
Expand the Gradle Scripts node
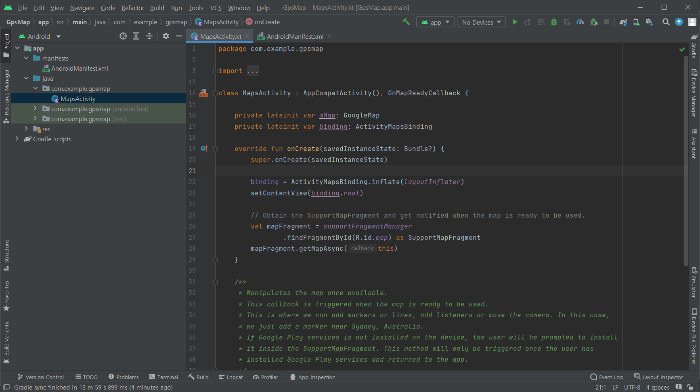[17, 139]
